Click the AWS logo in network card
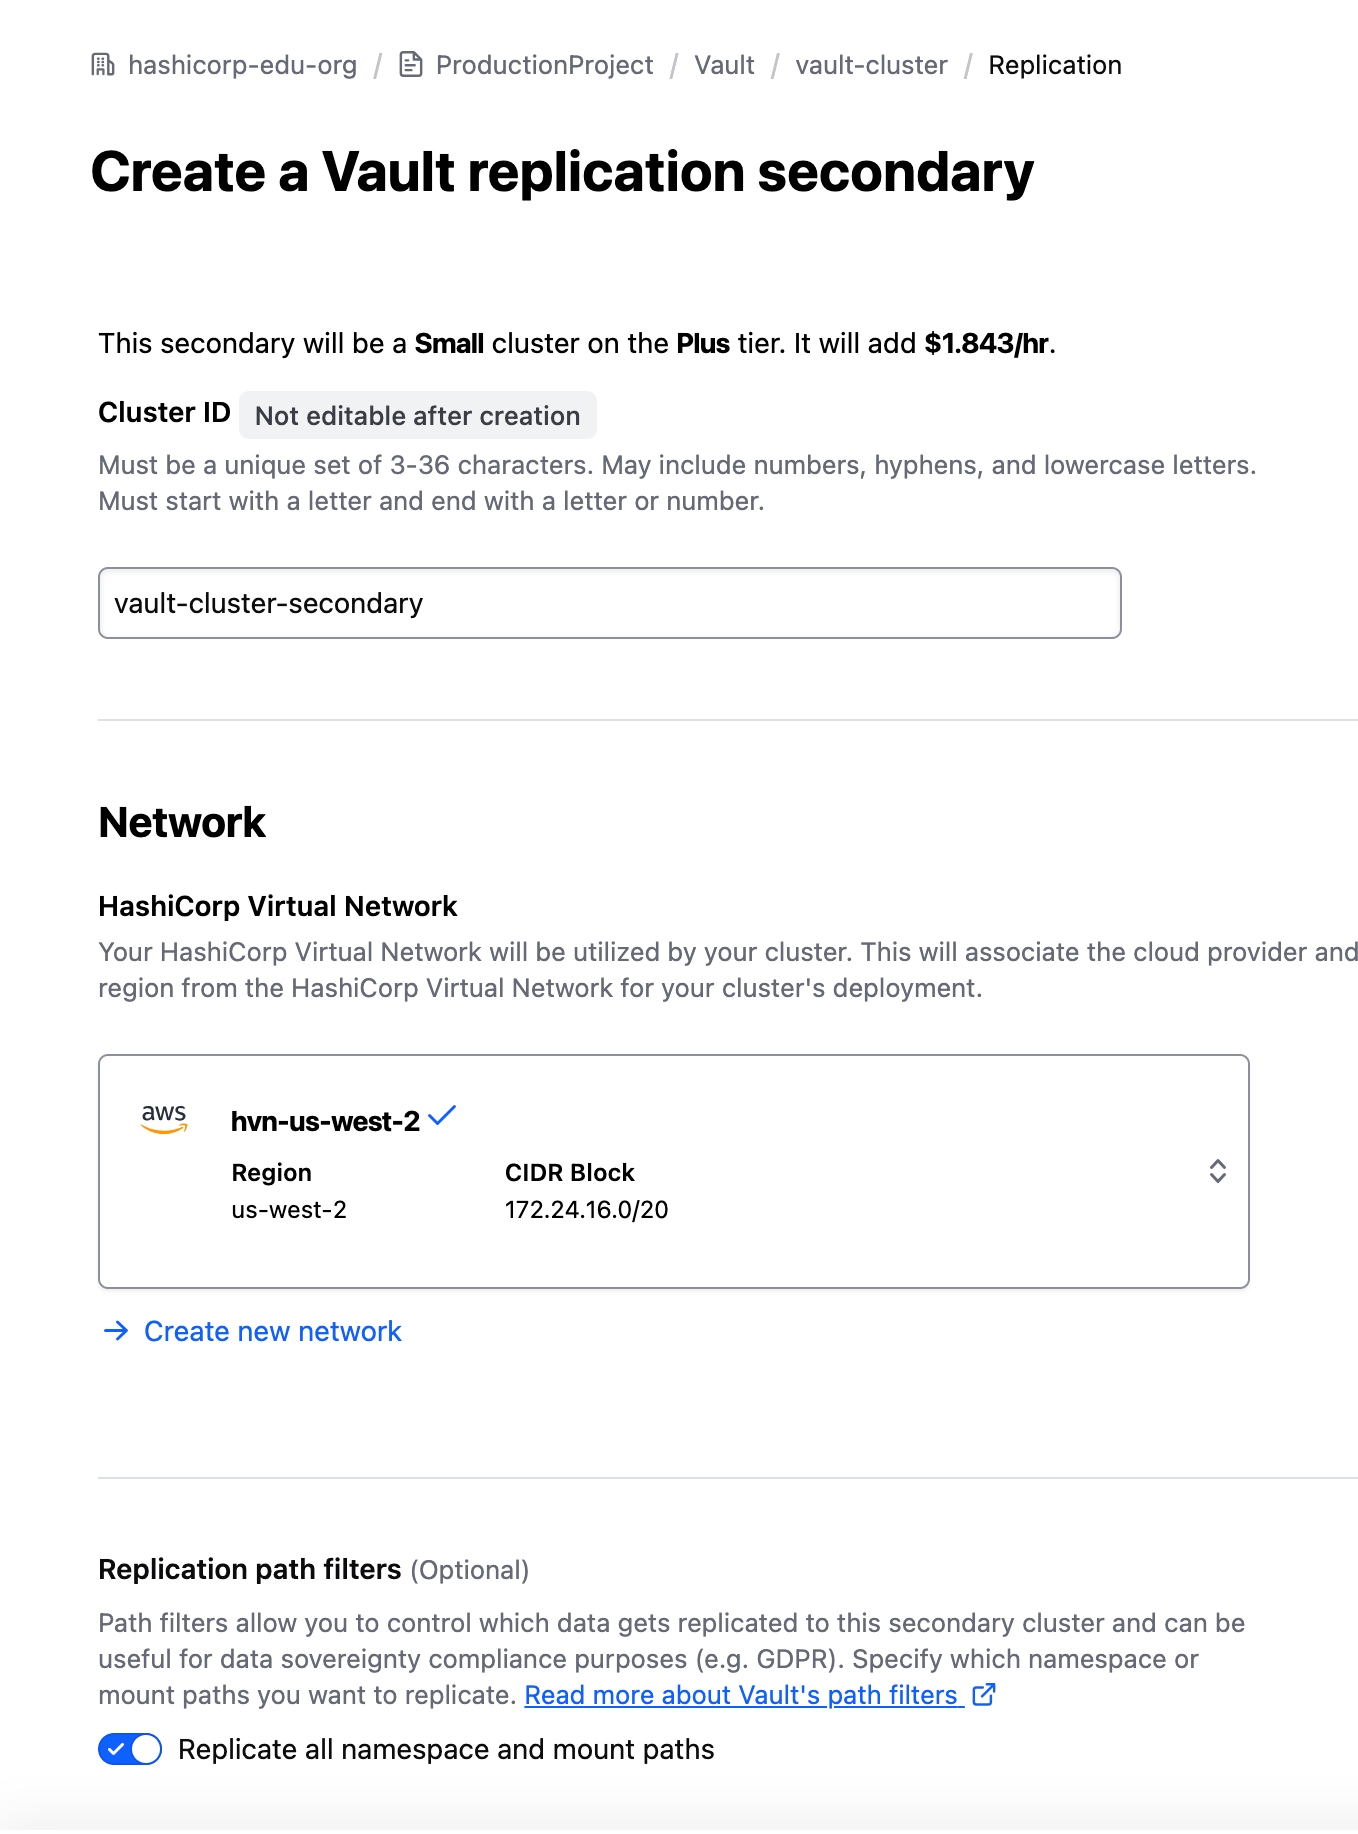This screenshot has width=1358, height=1834. pos(164,1118)
